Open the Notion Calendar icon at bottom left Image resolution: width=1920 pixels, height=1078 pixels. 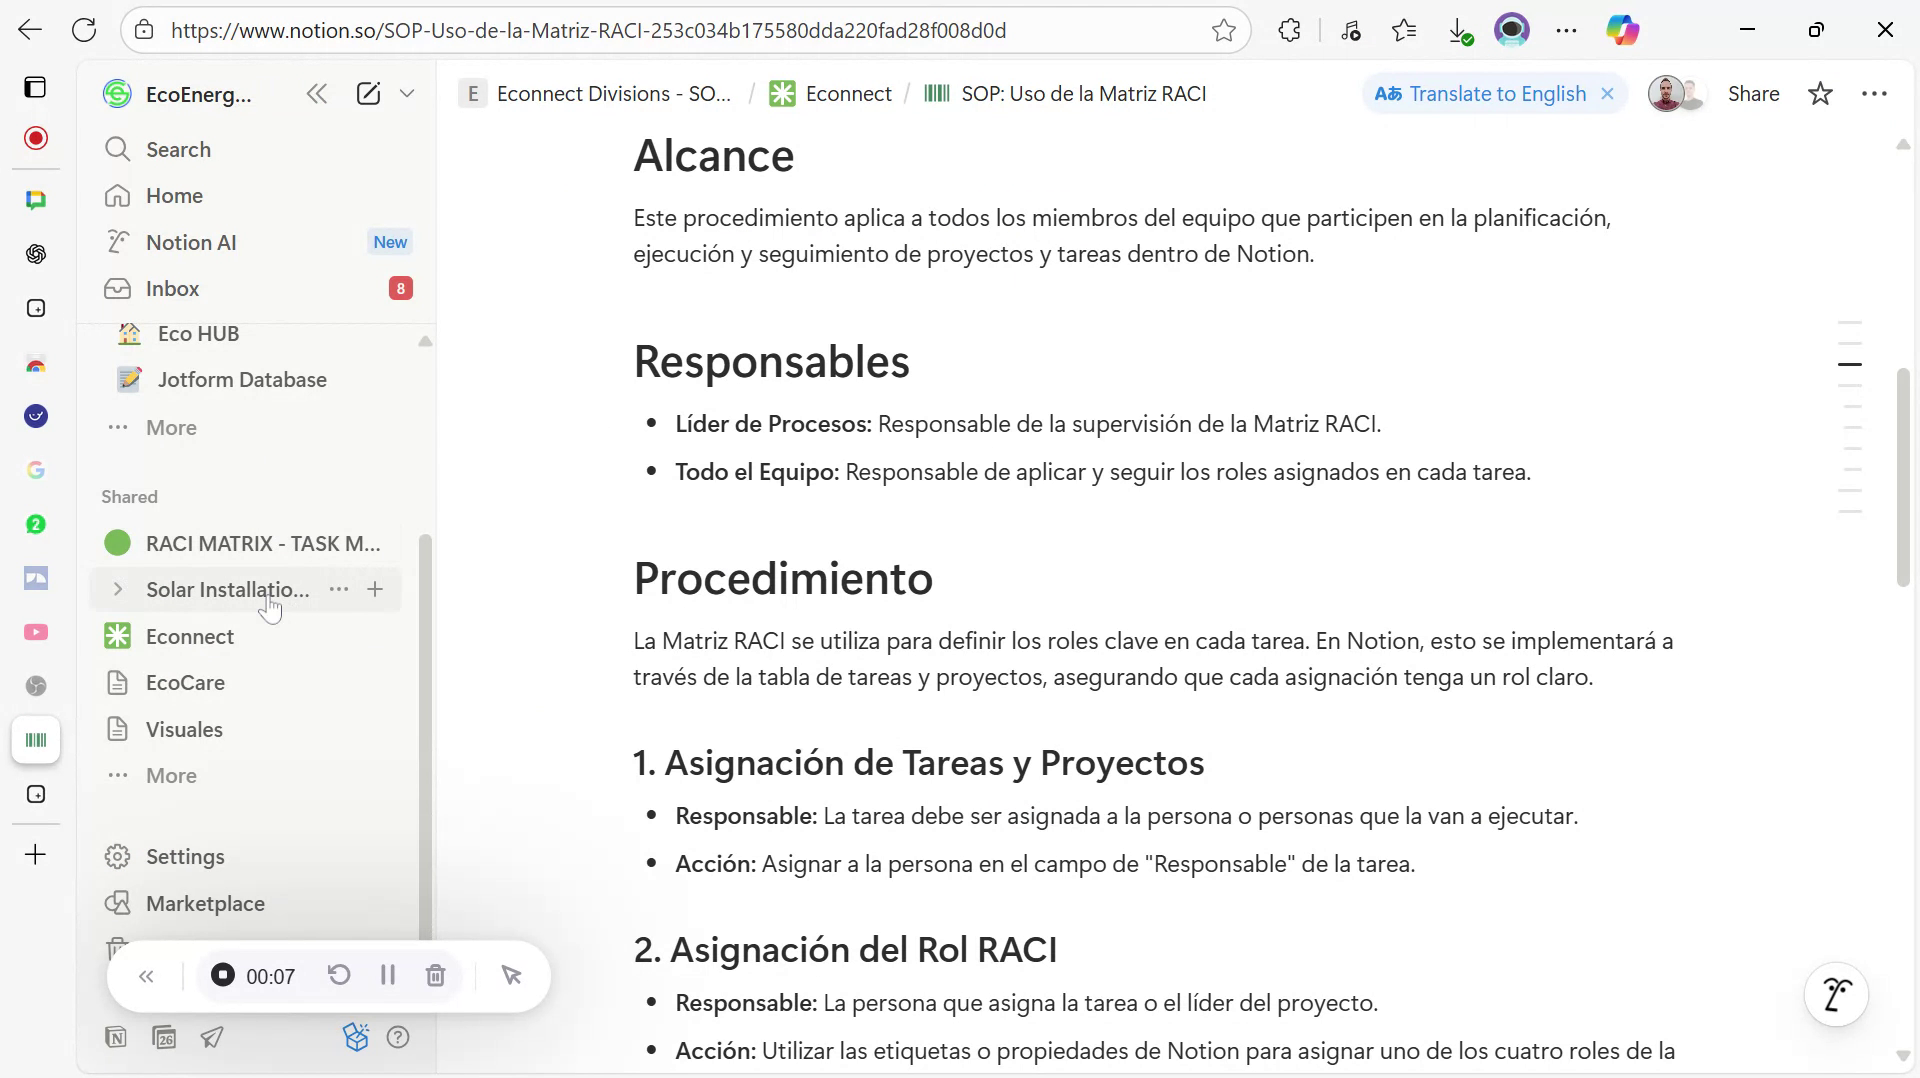coord(164,1037)
